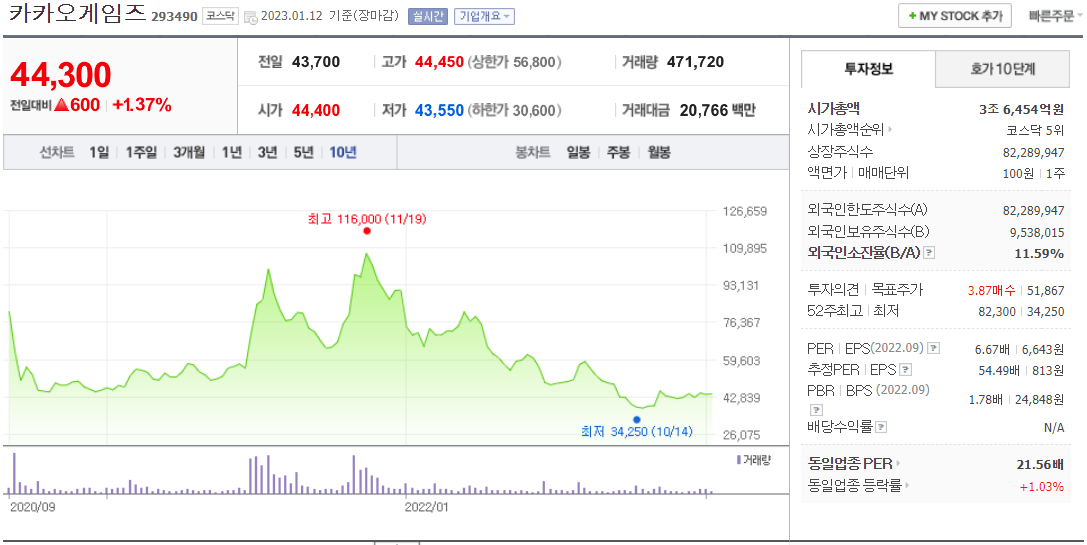Click the red 최고 point on the chart
Viewport: 1087px width, 545px height.
pos(367,231)
